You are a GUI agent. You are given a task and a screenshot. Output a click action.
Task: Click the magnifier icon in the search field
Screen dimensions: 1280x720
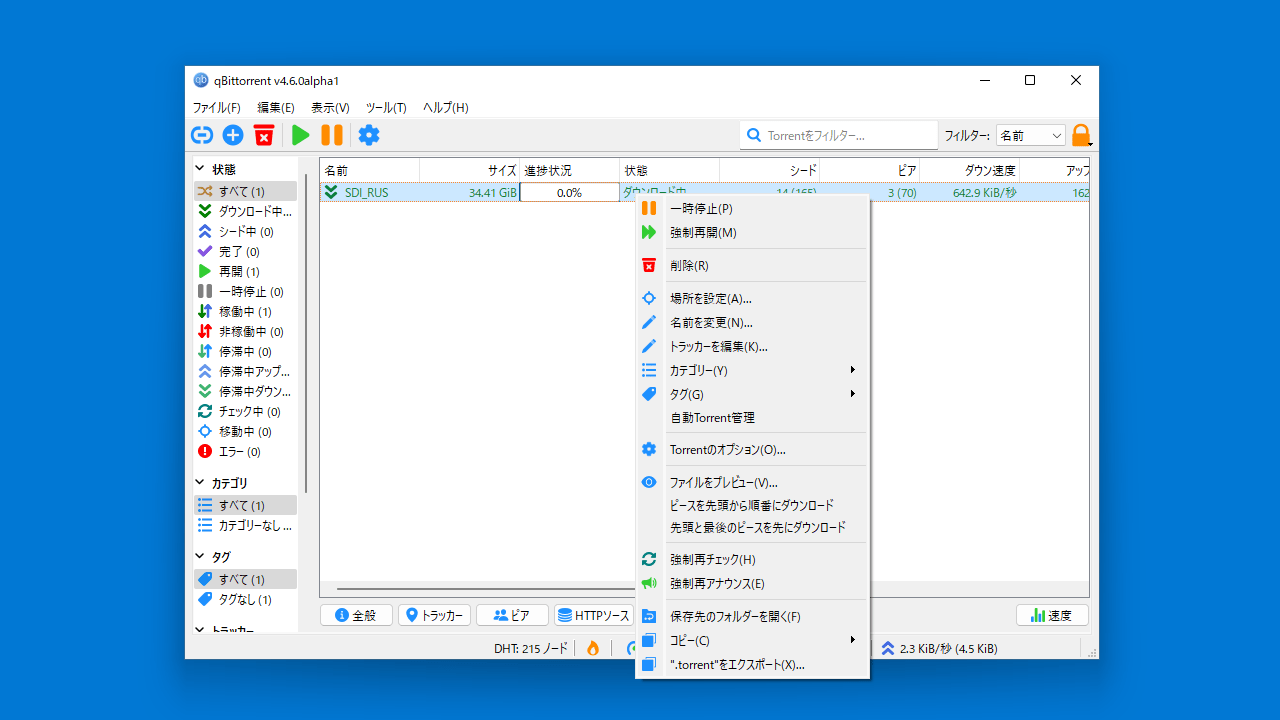click(x=755, y=135)
